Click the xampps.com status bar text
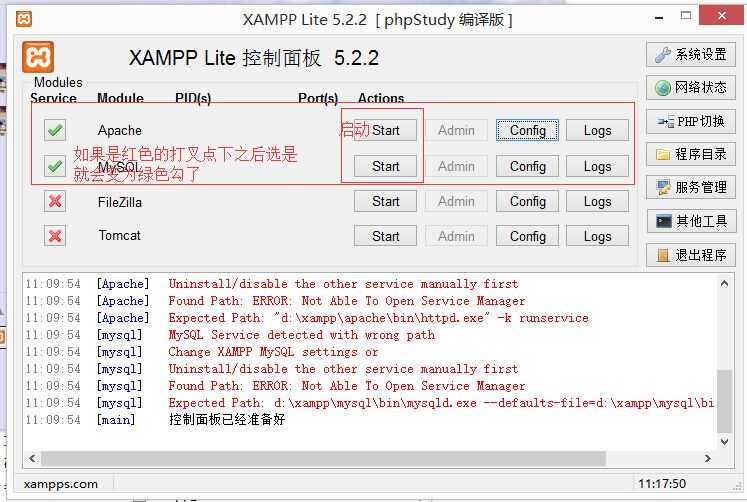Screen dimensions: 747x502 tap(61, 484)
